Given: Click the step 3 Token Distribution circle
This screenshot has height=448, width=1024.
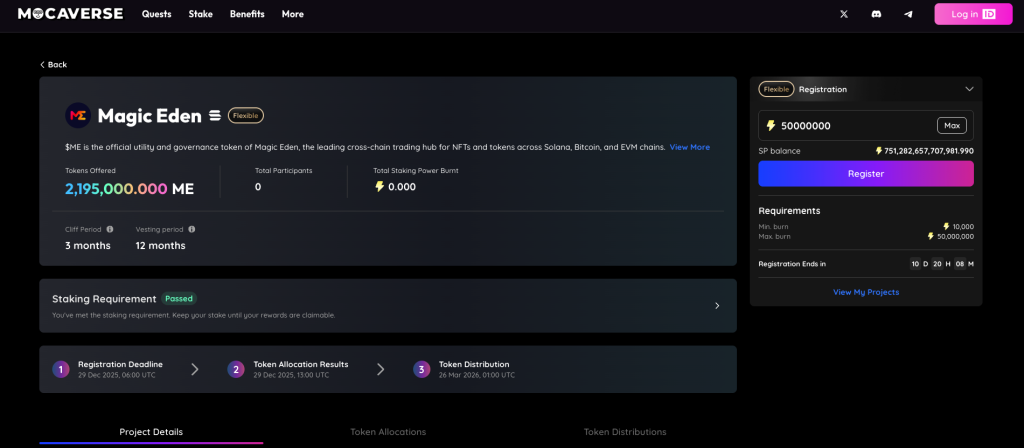Looking at the screenshot, I should [421, 369].
